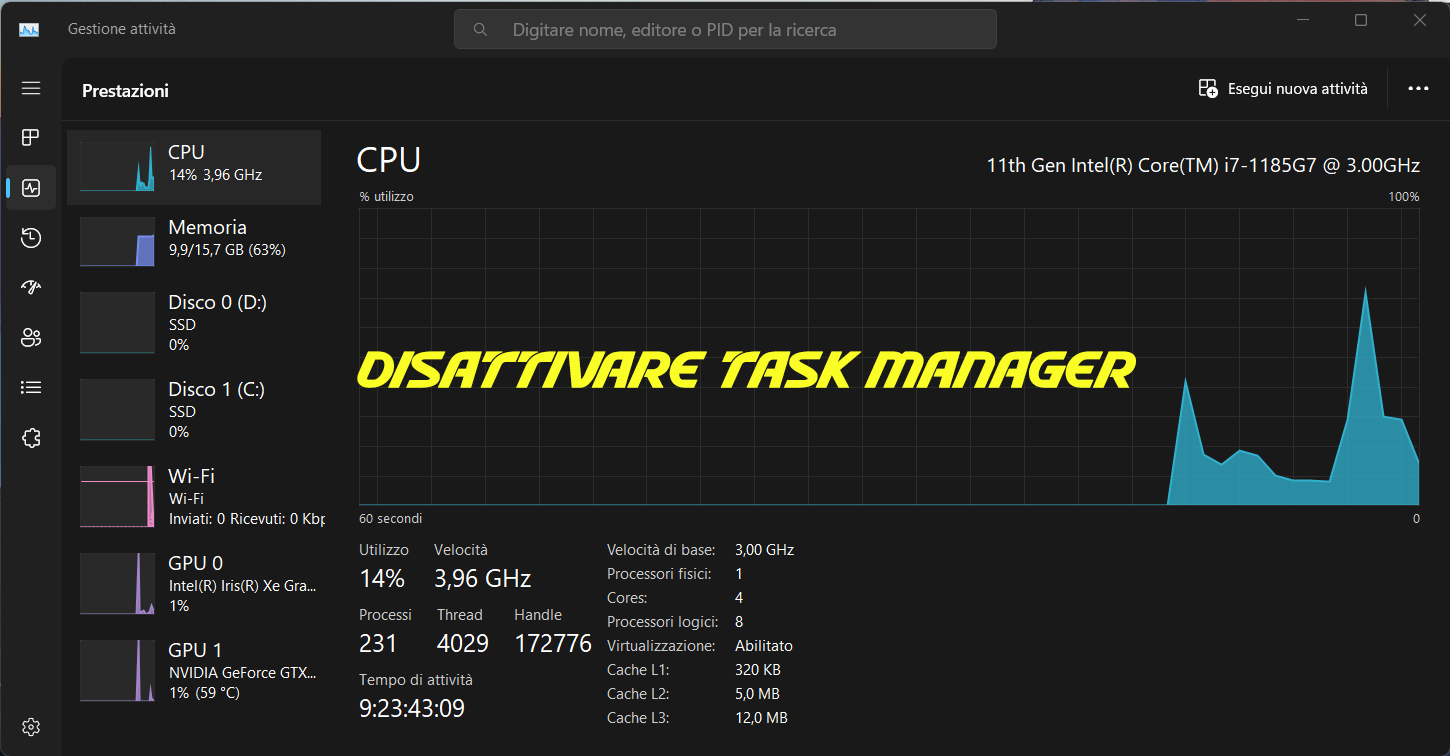The width and height of the screenshot is (1450, 756).
Task: Click the search magnifier icon
Action: click(480, 29)
